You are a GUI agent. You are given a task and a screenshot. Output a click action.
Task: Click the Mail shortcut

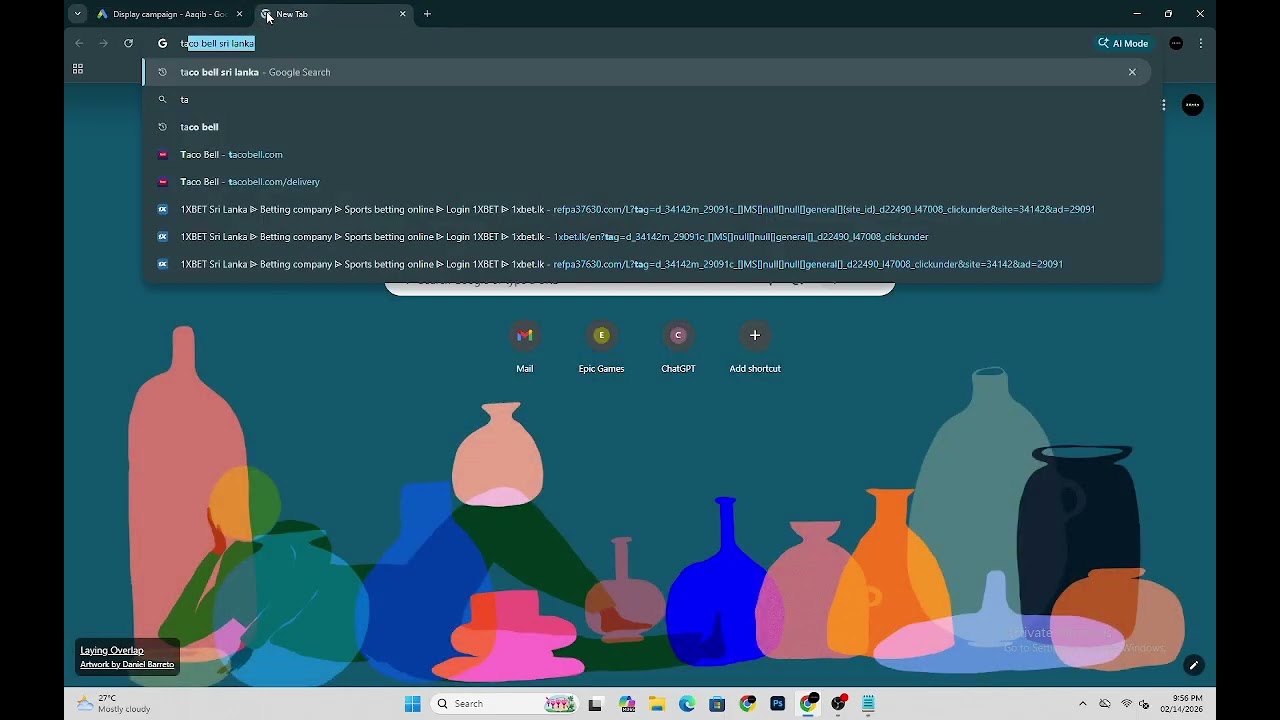(x=525, y=347)
